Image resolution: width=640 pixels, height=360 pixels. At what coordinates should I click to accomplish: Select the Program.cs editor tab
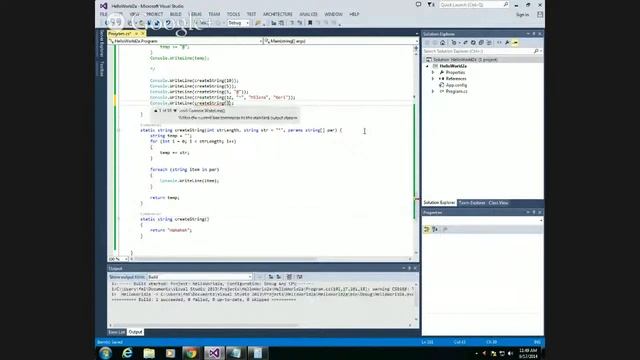click(120, 33)
